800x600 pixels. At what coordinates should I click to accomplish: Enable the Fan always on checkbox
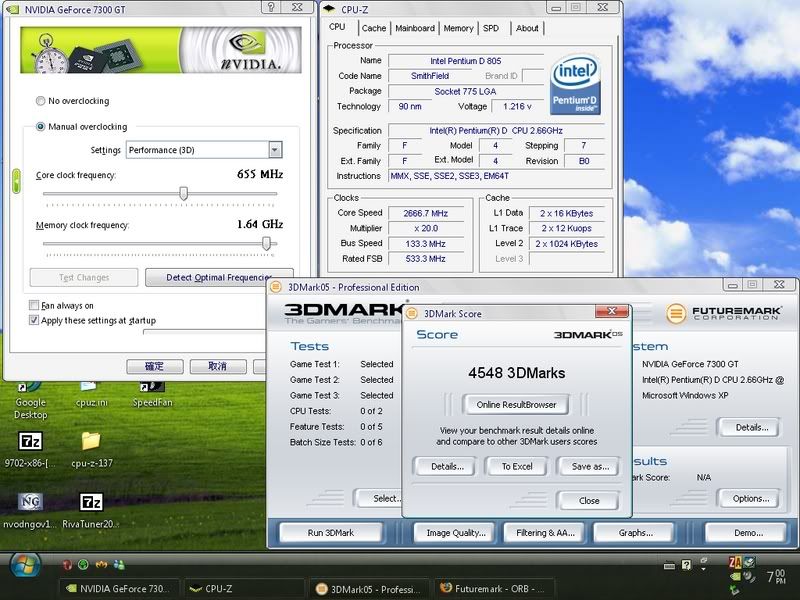(34, 306)
